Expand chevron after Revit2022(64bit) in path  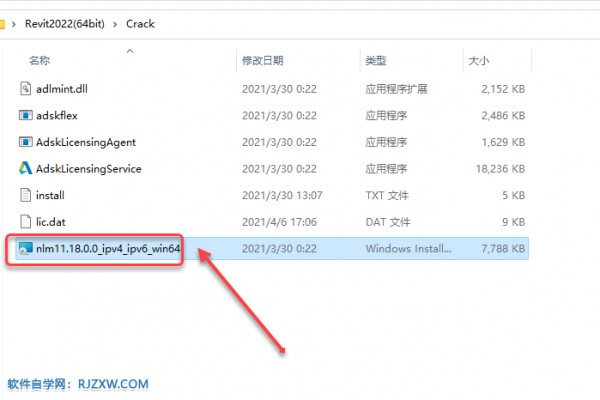(x=115, y=24)
